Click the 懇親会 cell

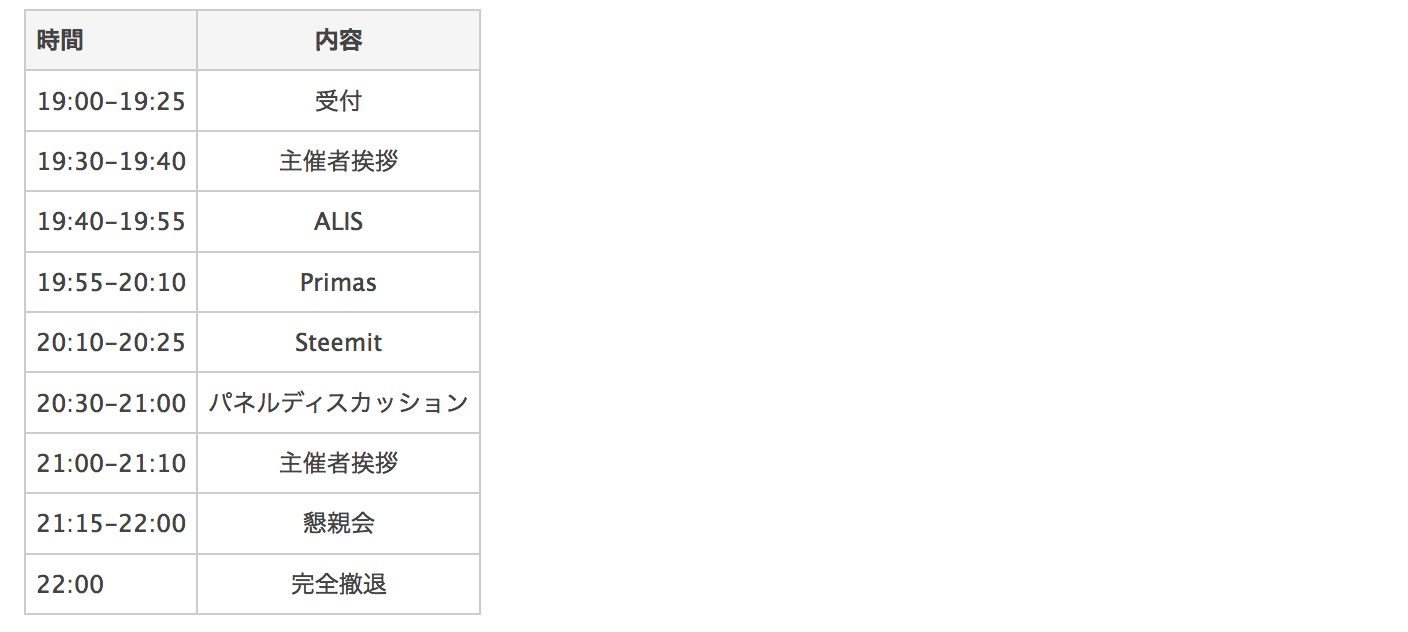click(338, 523)
